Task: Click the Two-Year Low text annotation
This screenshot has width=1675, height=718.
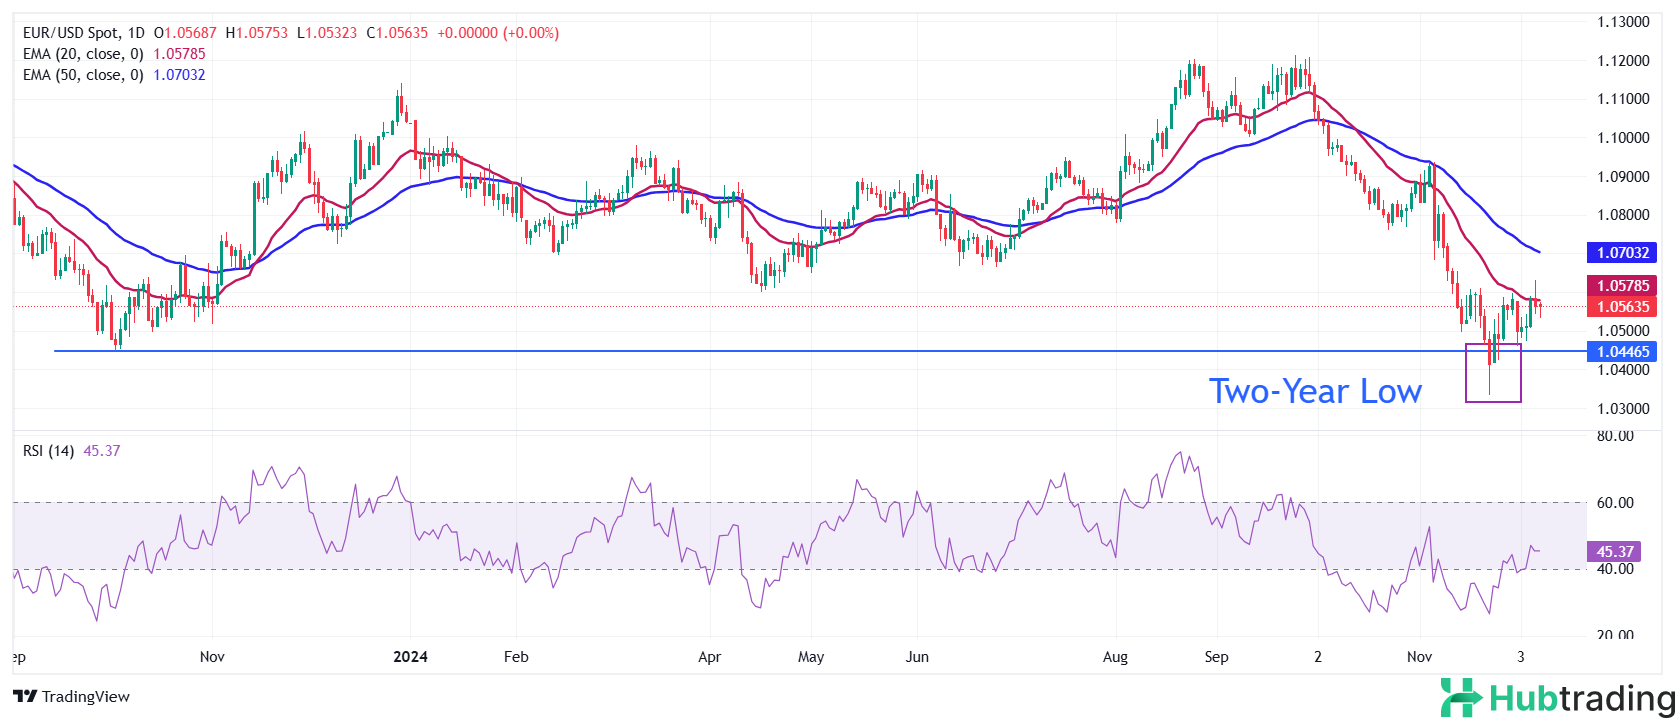Action: 1315,391
